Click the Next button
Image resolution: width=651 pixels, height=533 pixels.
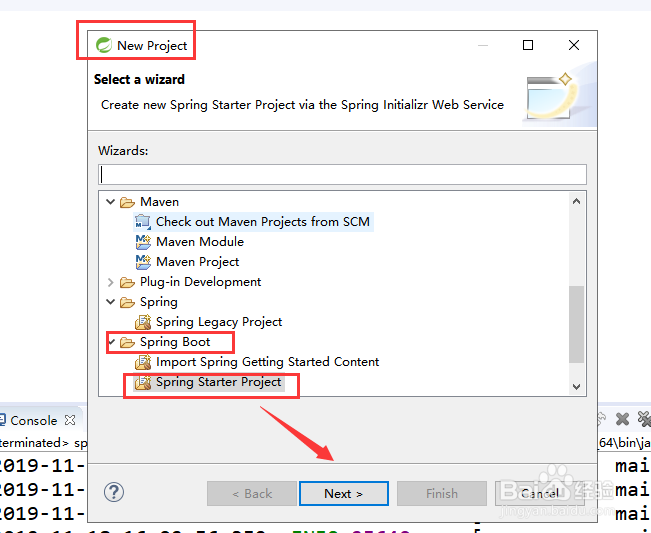tap(344, 494)
